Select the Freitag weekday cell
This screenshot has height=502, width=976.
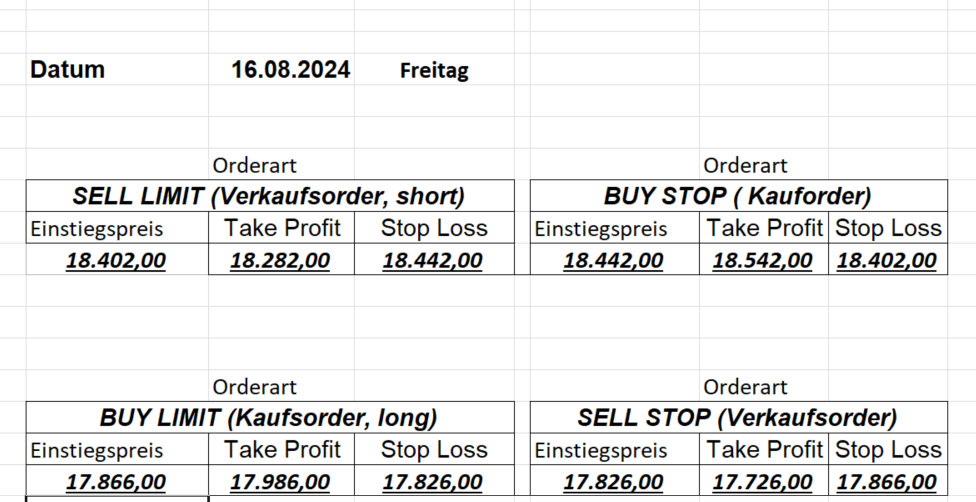(x=434, y=71)
